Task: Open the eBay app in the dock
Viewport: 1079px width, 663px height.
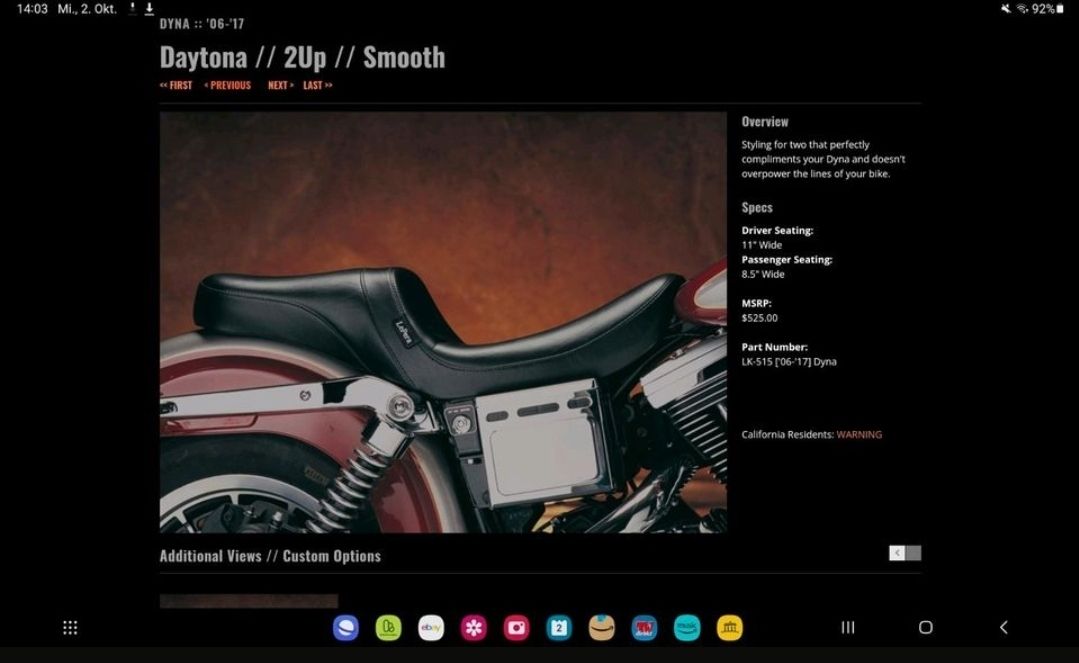Action: 431,628
